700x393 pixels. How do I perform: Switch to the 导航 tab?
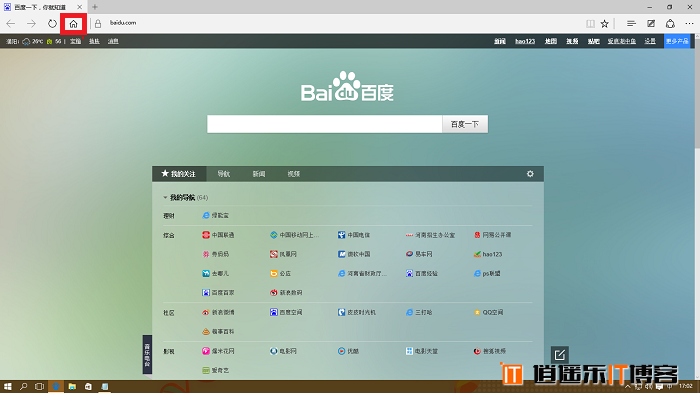click(223, 174)
